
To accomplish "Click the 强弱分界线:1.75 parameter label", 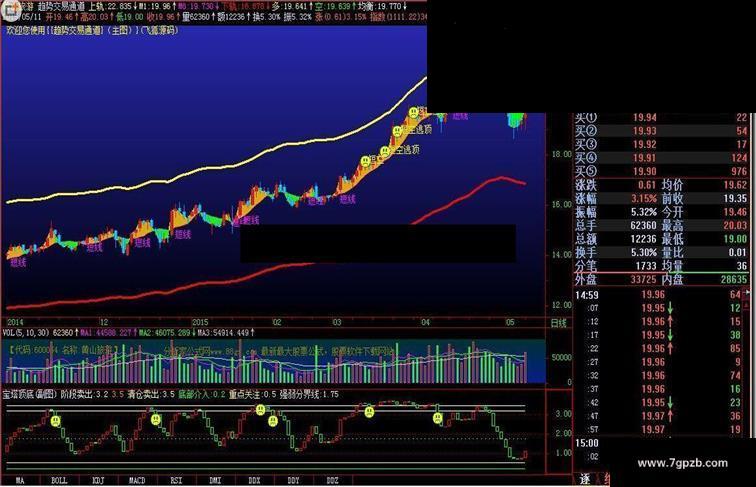I will point(309,394).
